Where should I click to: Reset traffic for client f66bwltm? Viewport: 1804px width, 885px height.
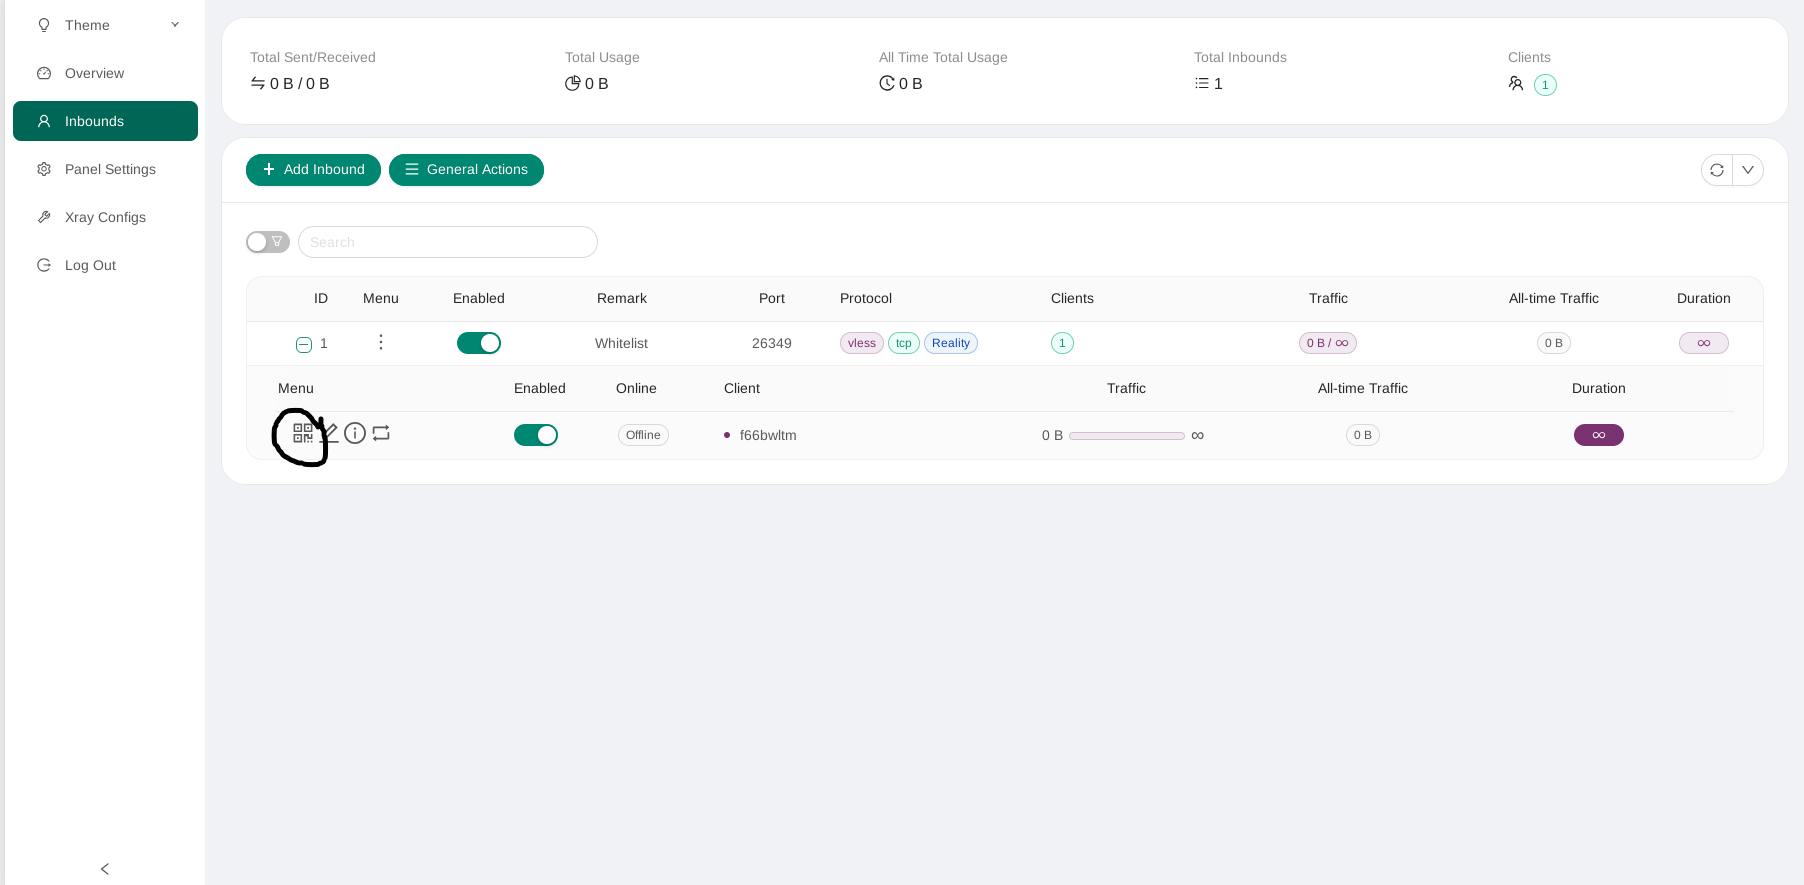pos(381,433)
